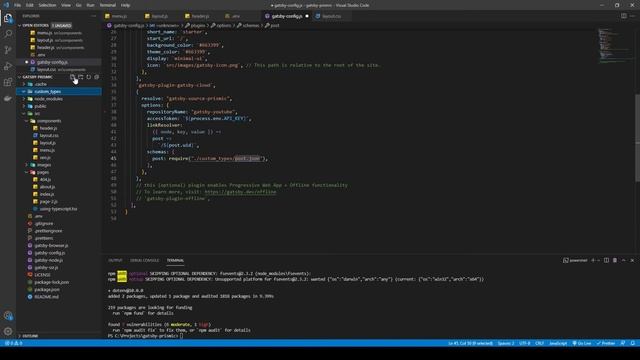Open the Run and Debug view
The height and width of the screenshot is (360, 640).
click(8, 66)
